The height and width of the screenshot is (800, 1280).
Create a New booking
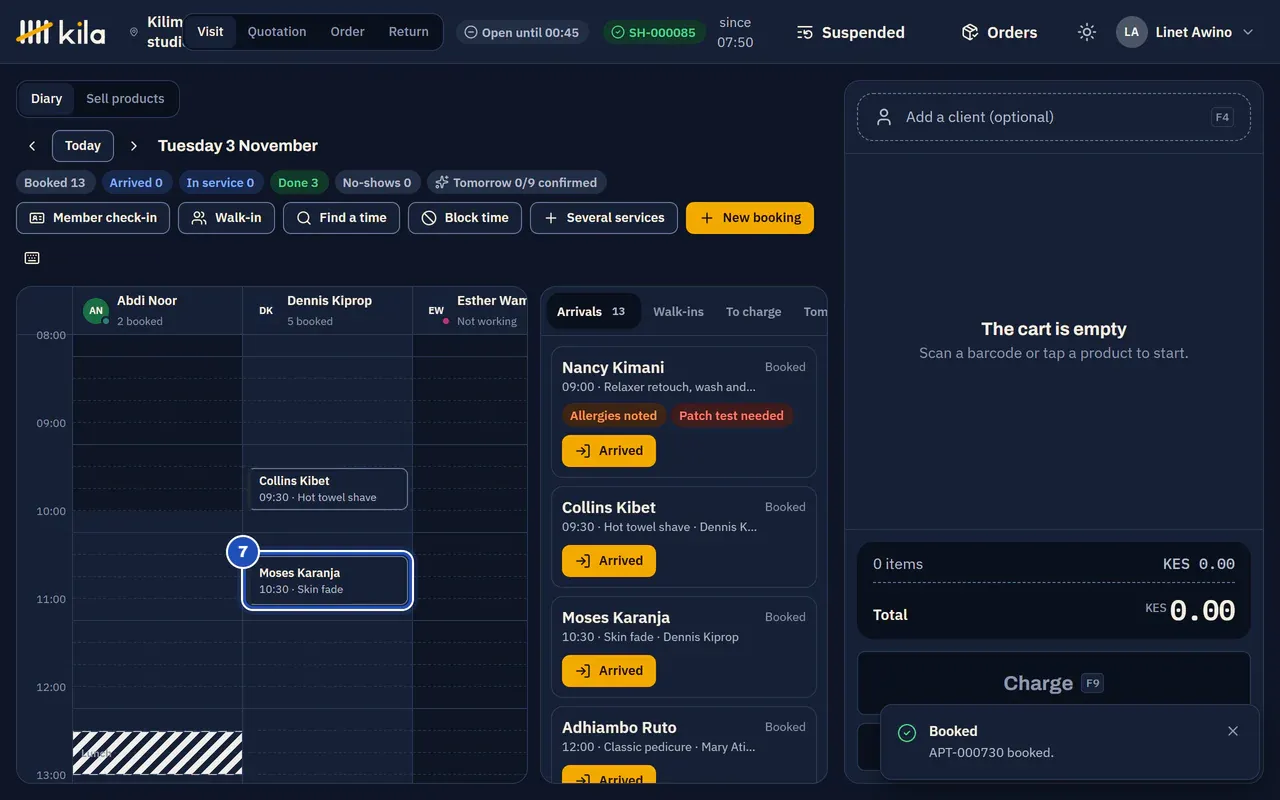(750, 218)
